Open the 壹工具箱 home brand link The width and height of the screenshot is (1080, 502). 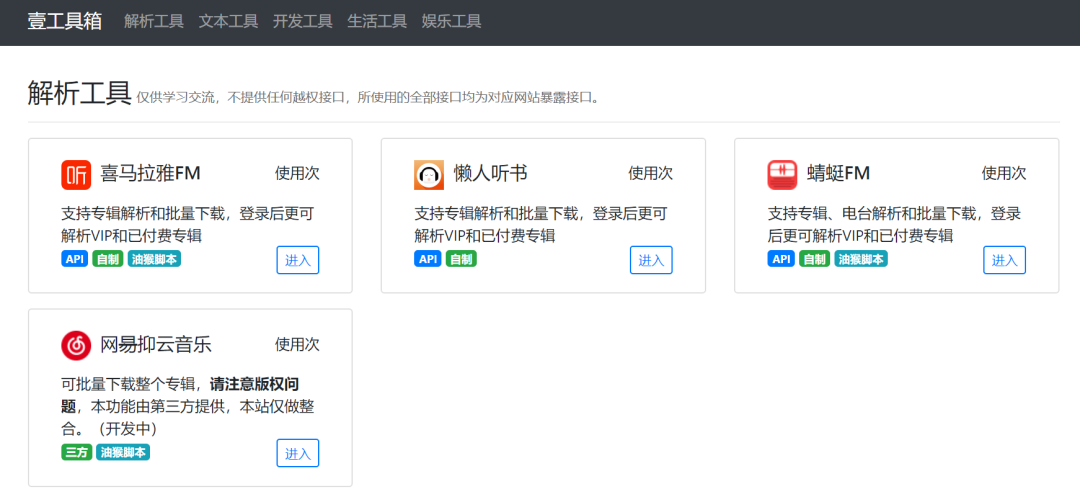[65, 21]
